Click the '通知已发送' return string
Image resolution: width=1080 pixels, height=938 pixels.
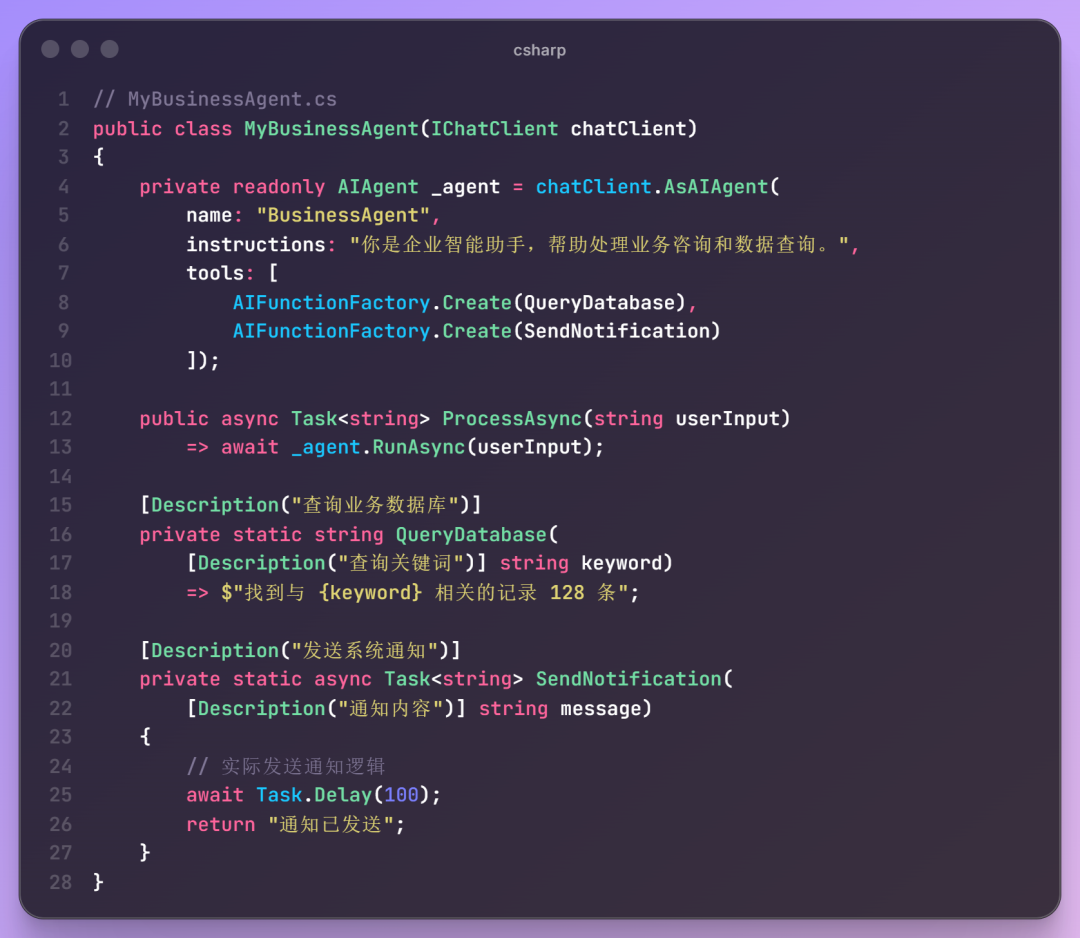(331, 824)
